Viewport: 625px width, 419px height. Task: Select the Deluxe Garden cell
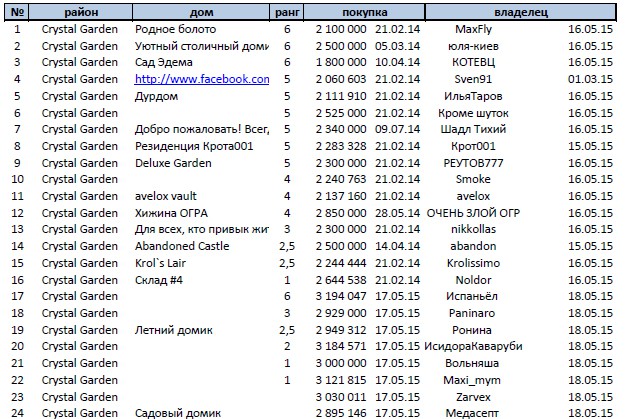pos(173,163)
